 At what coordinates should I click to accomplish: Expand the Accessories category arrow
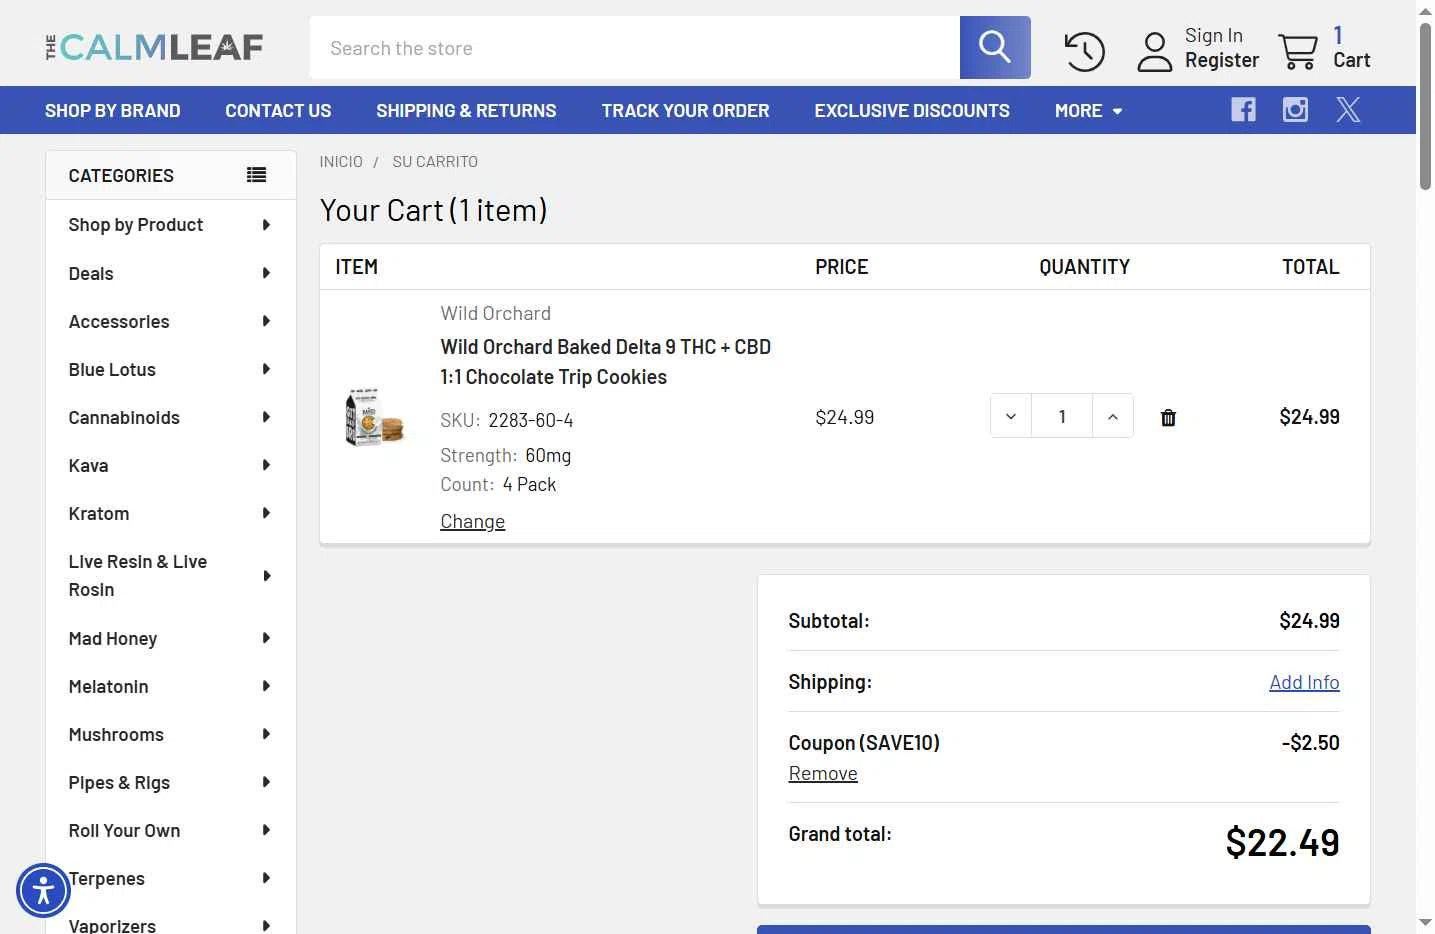coord(266,321)
